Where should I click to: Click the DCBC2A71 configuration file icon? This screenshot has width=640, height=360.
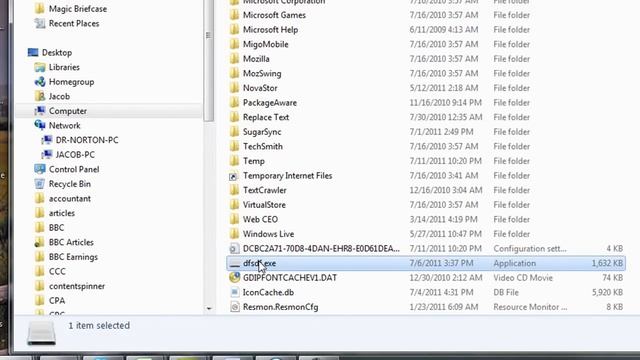(x=234, y=249)
